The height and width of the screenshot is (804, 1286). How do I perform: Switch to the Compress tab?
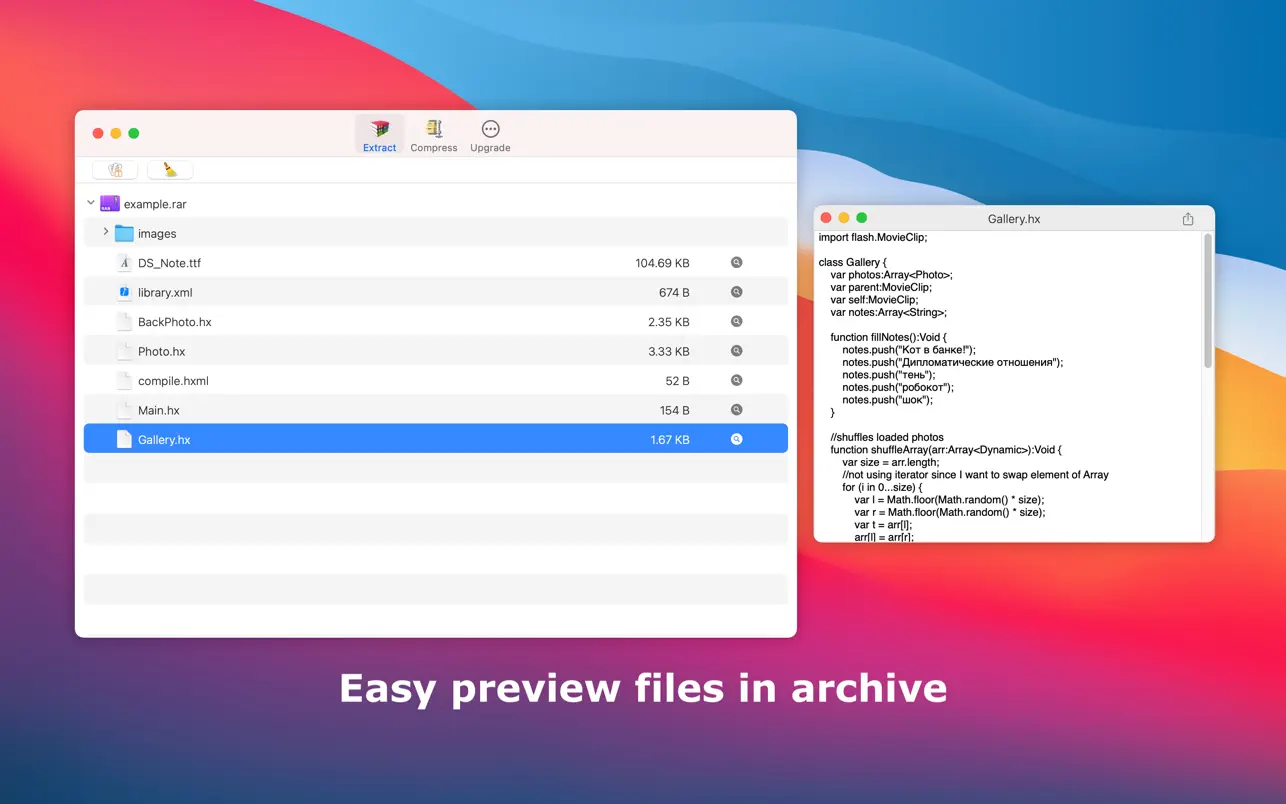click(433, 135)
